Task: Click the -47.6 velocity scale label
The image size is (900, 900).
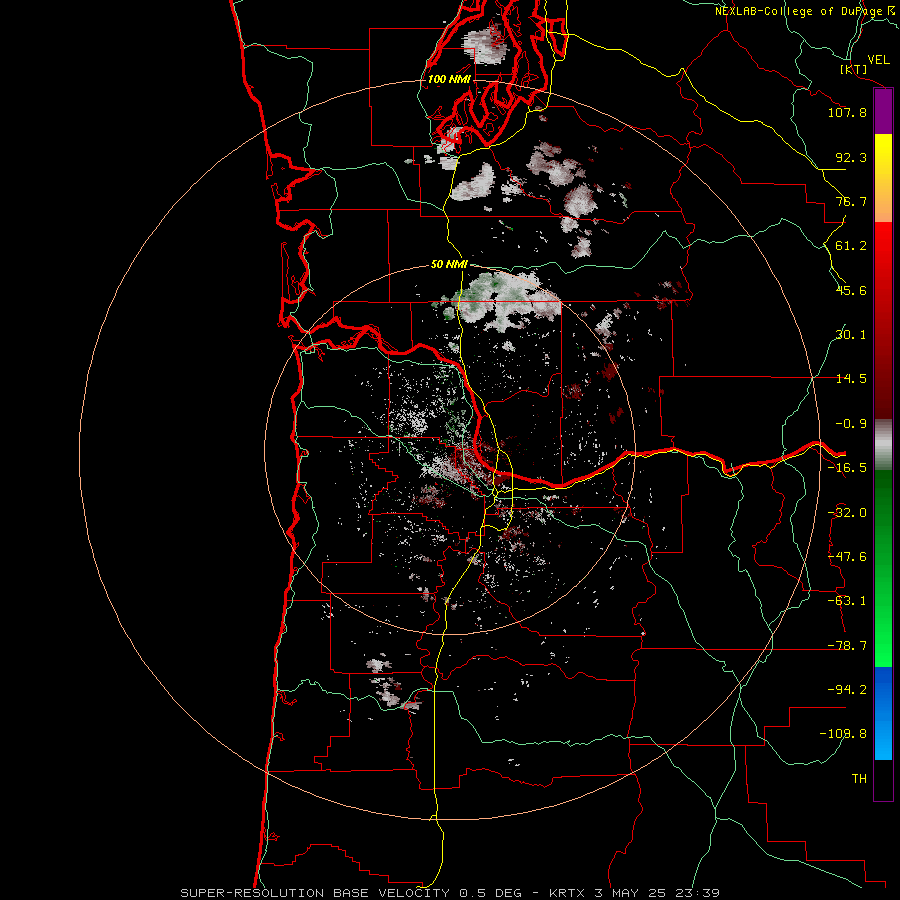Action: 847,557
